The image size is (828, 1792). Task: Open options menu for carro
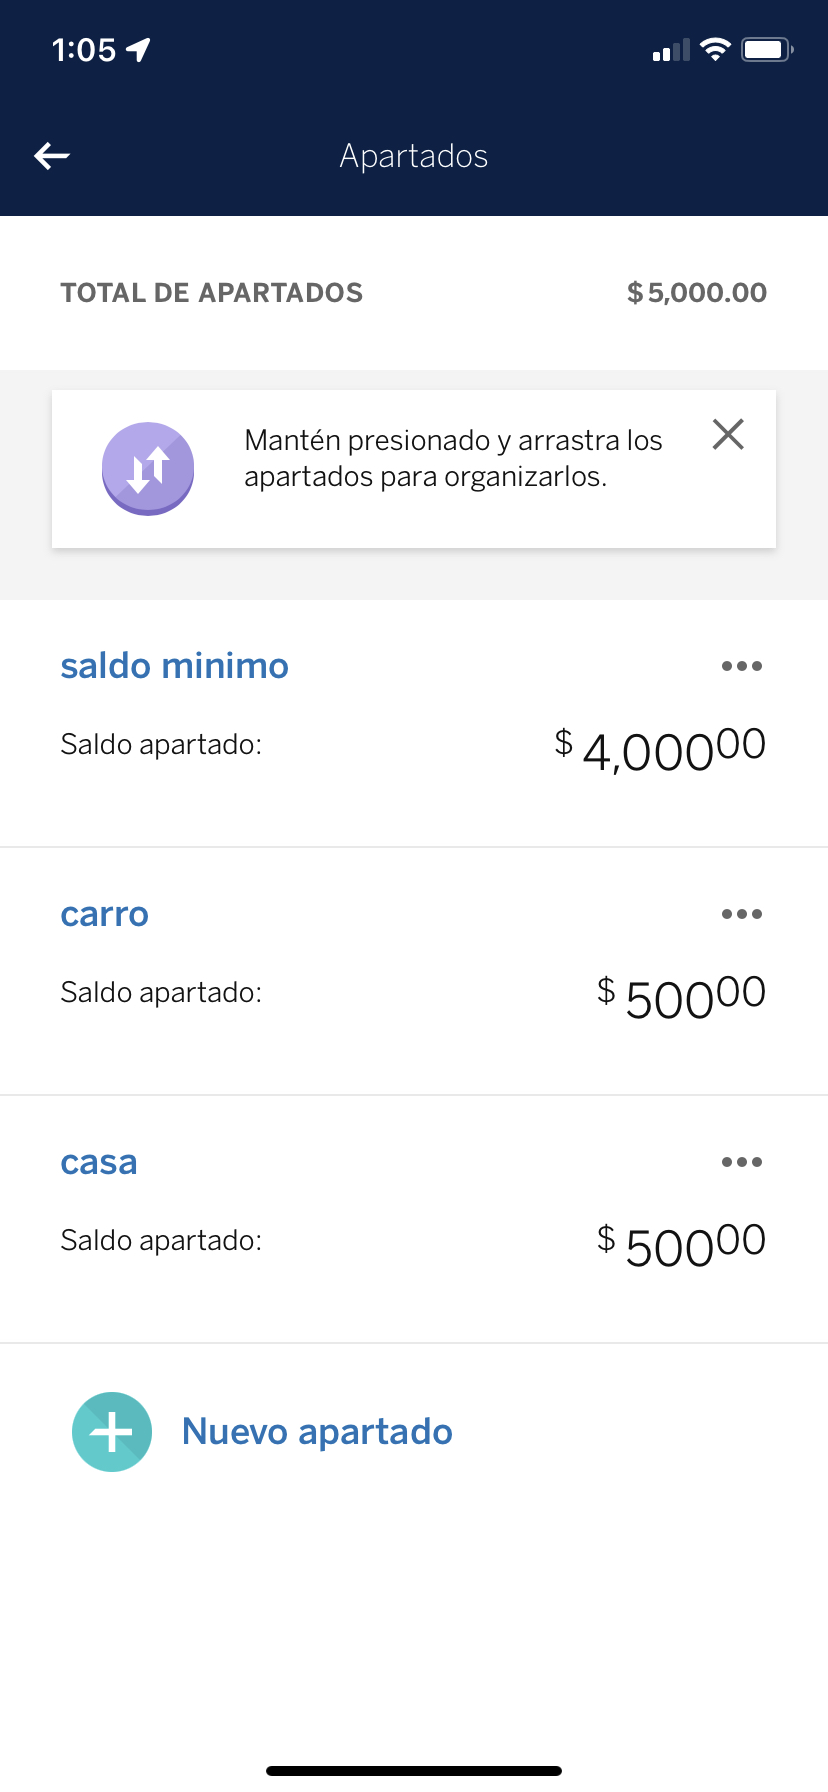[741, 914]
